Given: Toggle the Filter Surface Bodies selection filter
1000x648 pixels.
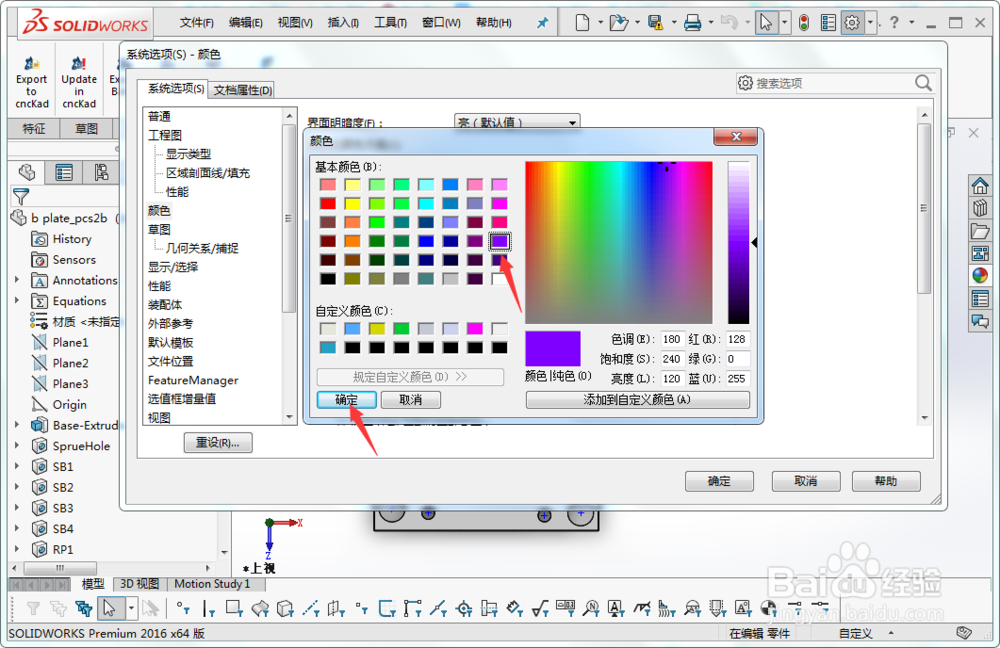Looking at the screenshot, I should click(x=260, y=608).
